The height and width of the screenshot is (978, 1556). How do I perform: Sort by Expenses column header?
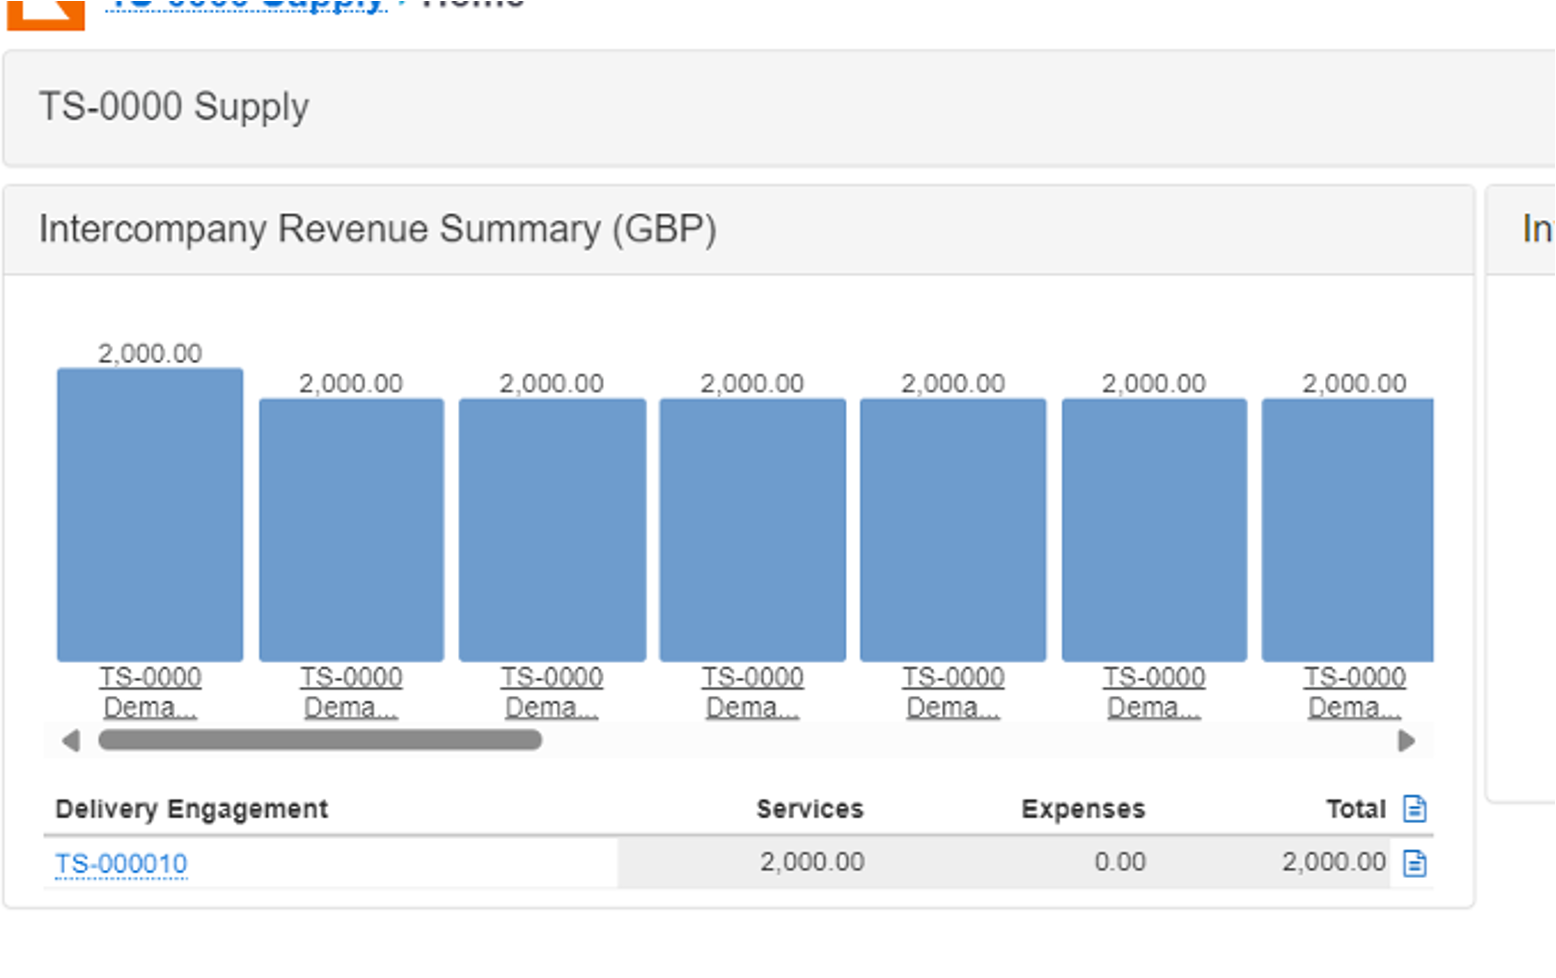tap(1083, 809)
